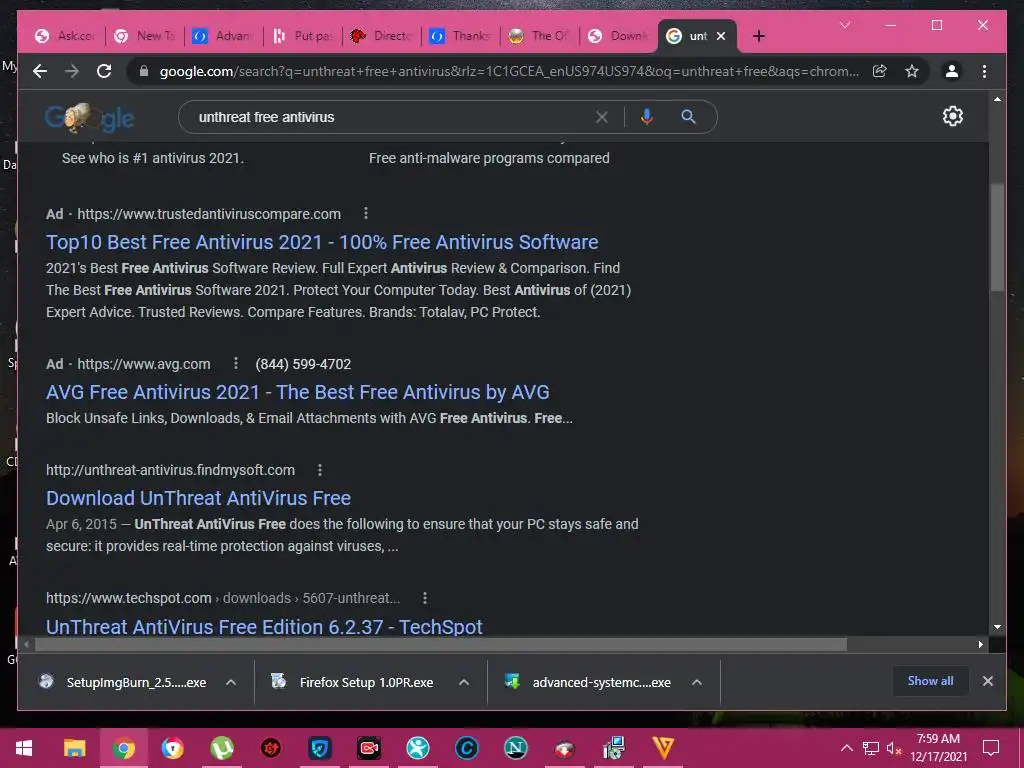
Task: Click the page scroll down arrow
Action: pos(997,627)
